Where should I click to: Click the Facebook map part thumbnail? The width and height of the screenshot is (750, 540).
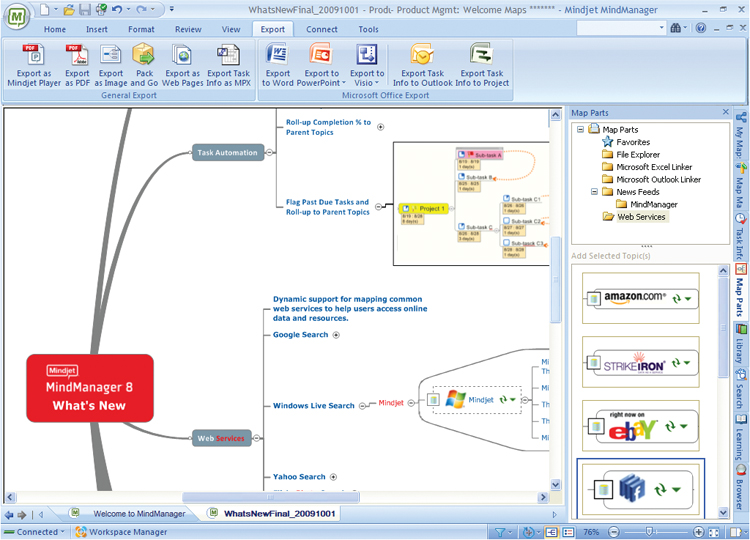coord(640,490)
